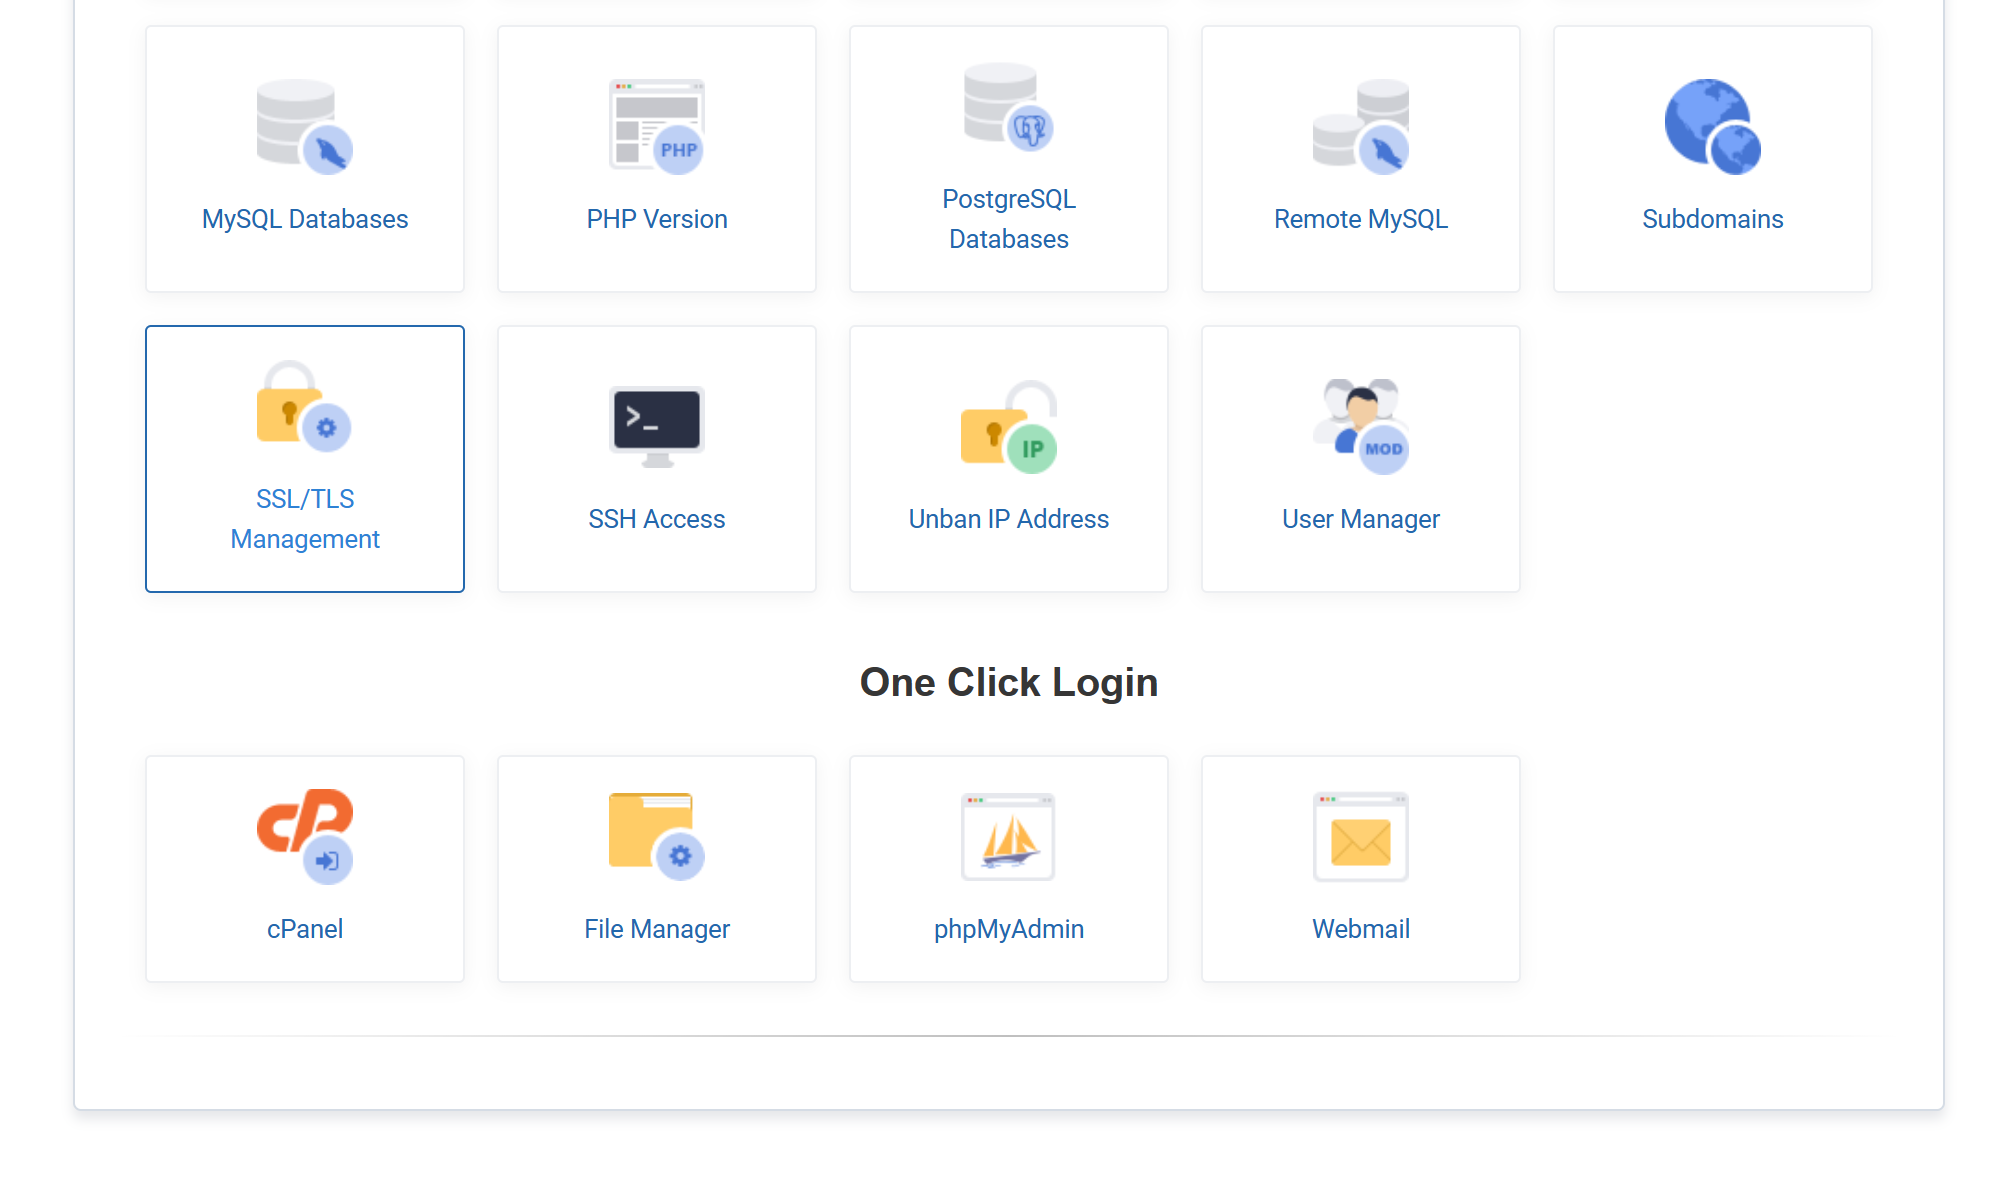1996x1178 pixels.
Task: Click the phpMyAdmin sailboat icon
Action: point(1008,837)
